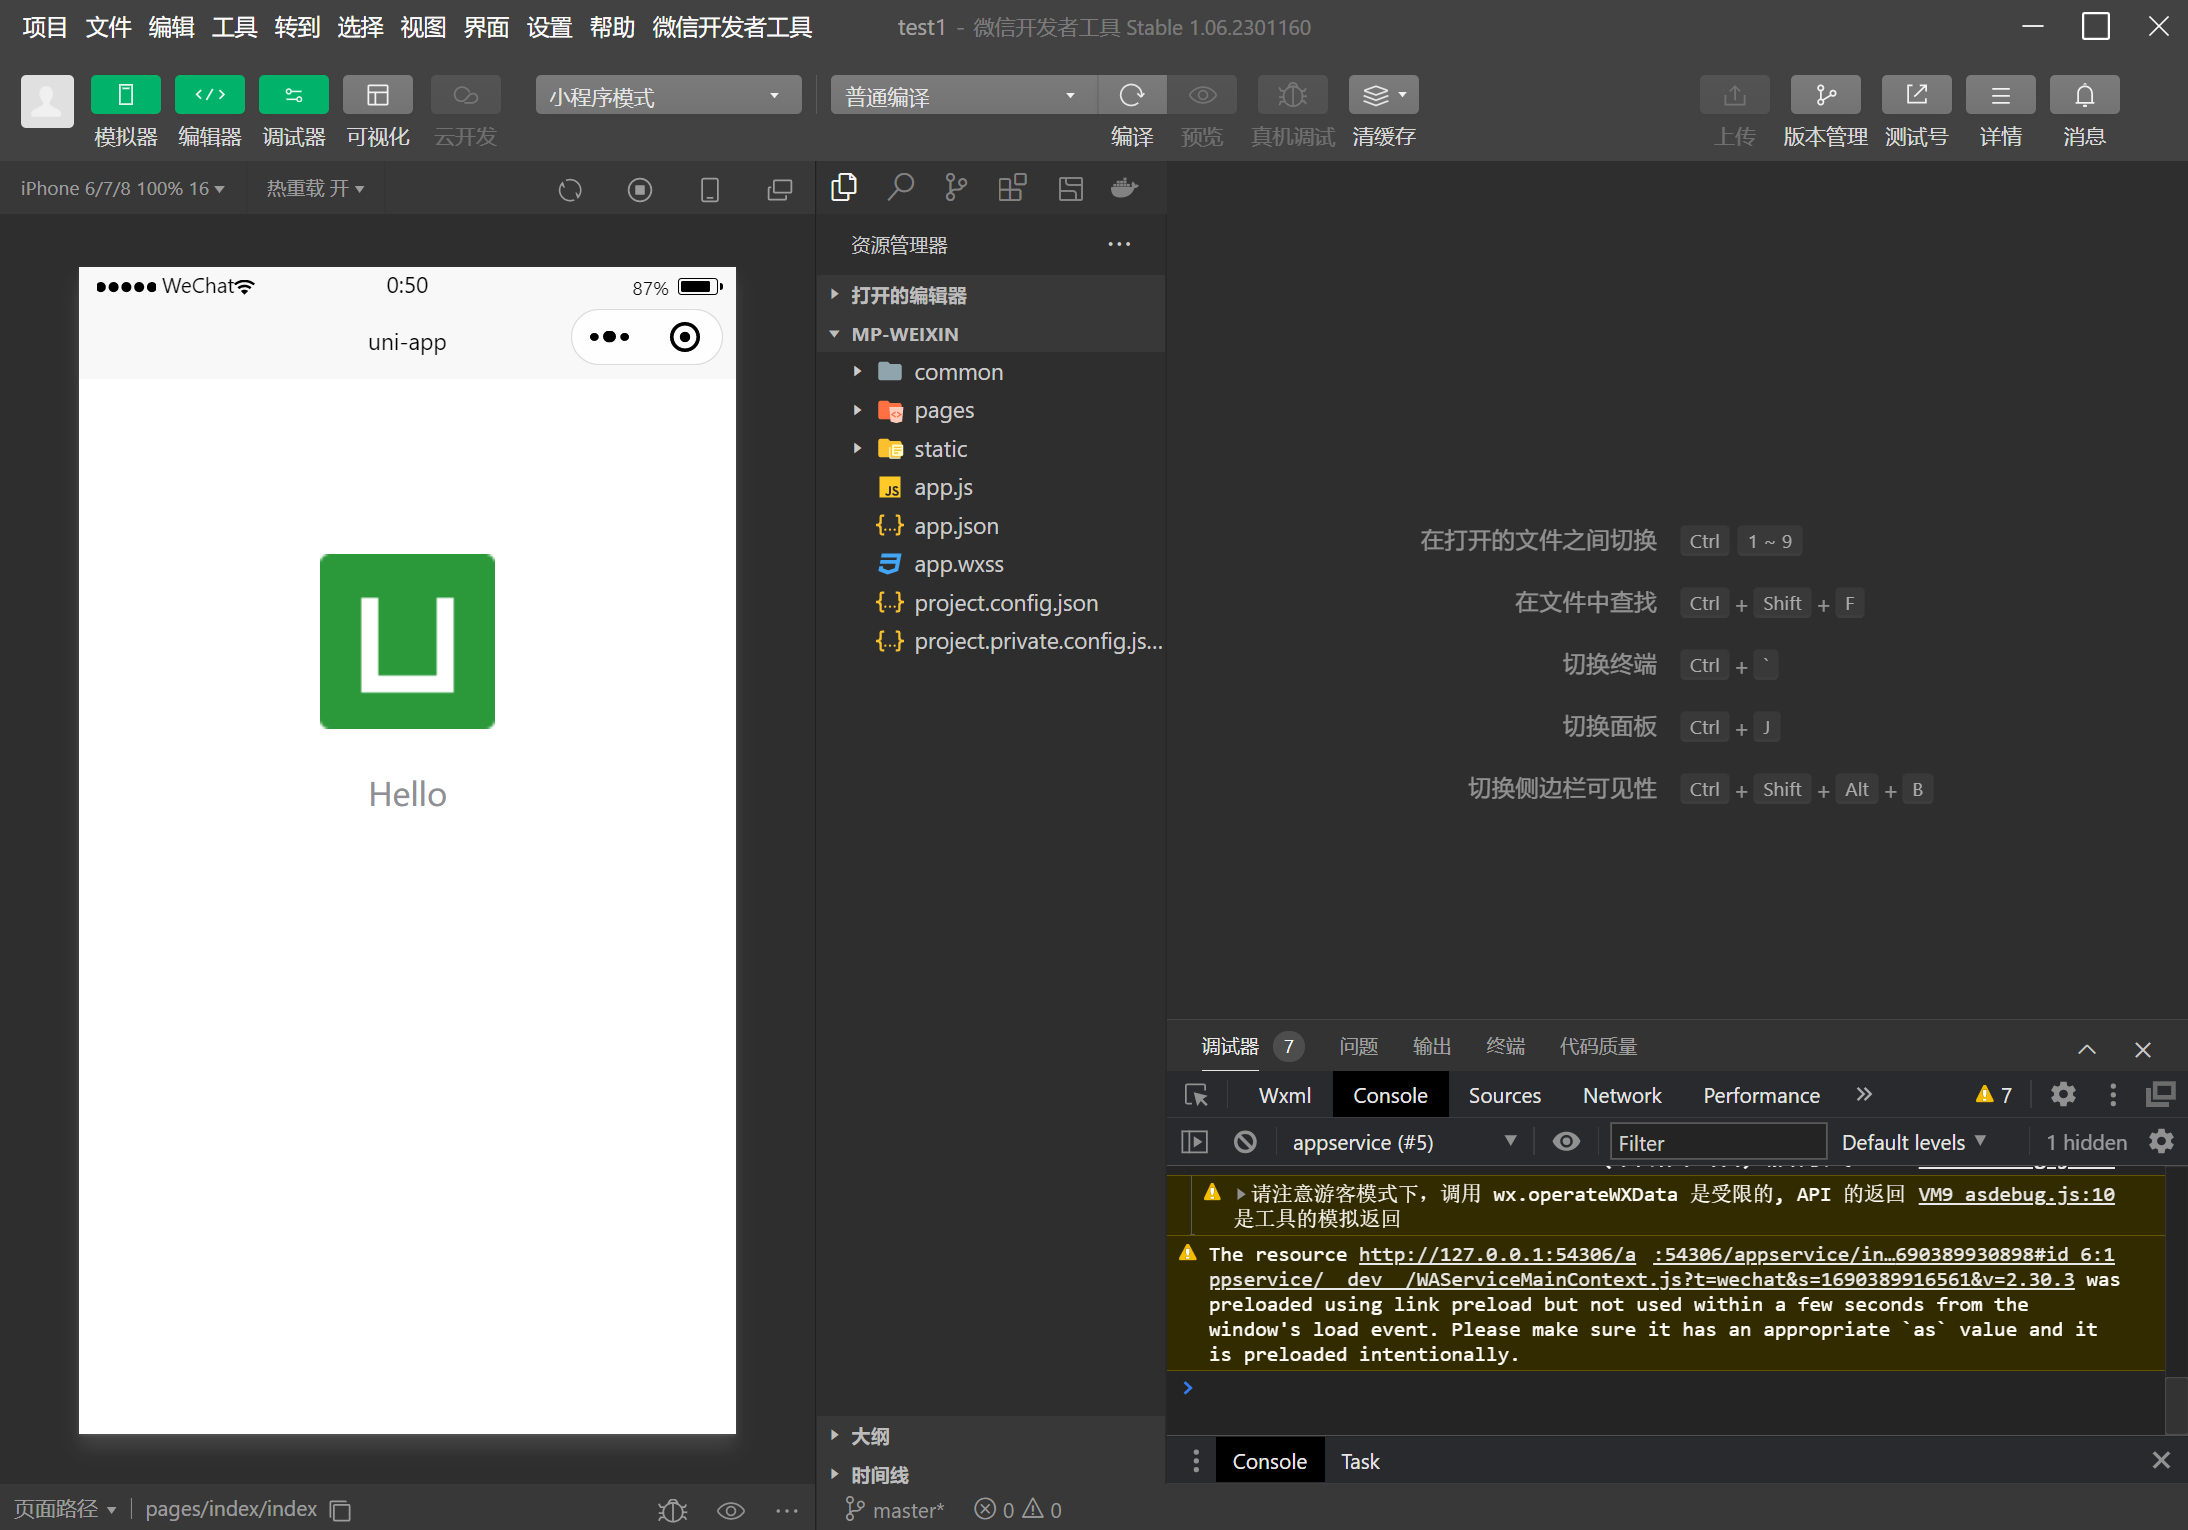Screen dimensions: 2188x1530
Task: Open the 详情 details panel
Action: (2001, 95)
